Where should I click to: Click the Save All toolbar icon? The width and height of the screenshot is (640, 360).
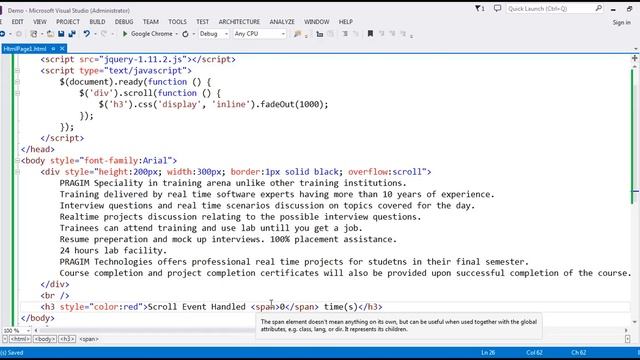(72, 34)
